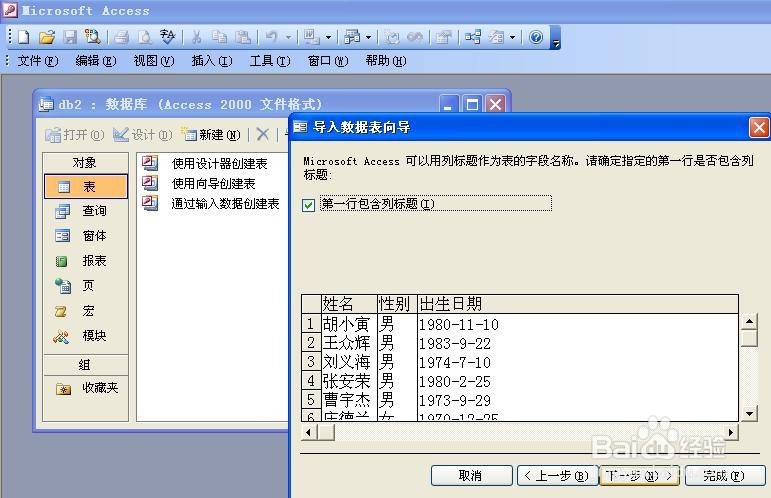Click the New database icon
Screen dimensions: 771x498
[x=24, y=37]
